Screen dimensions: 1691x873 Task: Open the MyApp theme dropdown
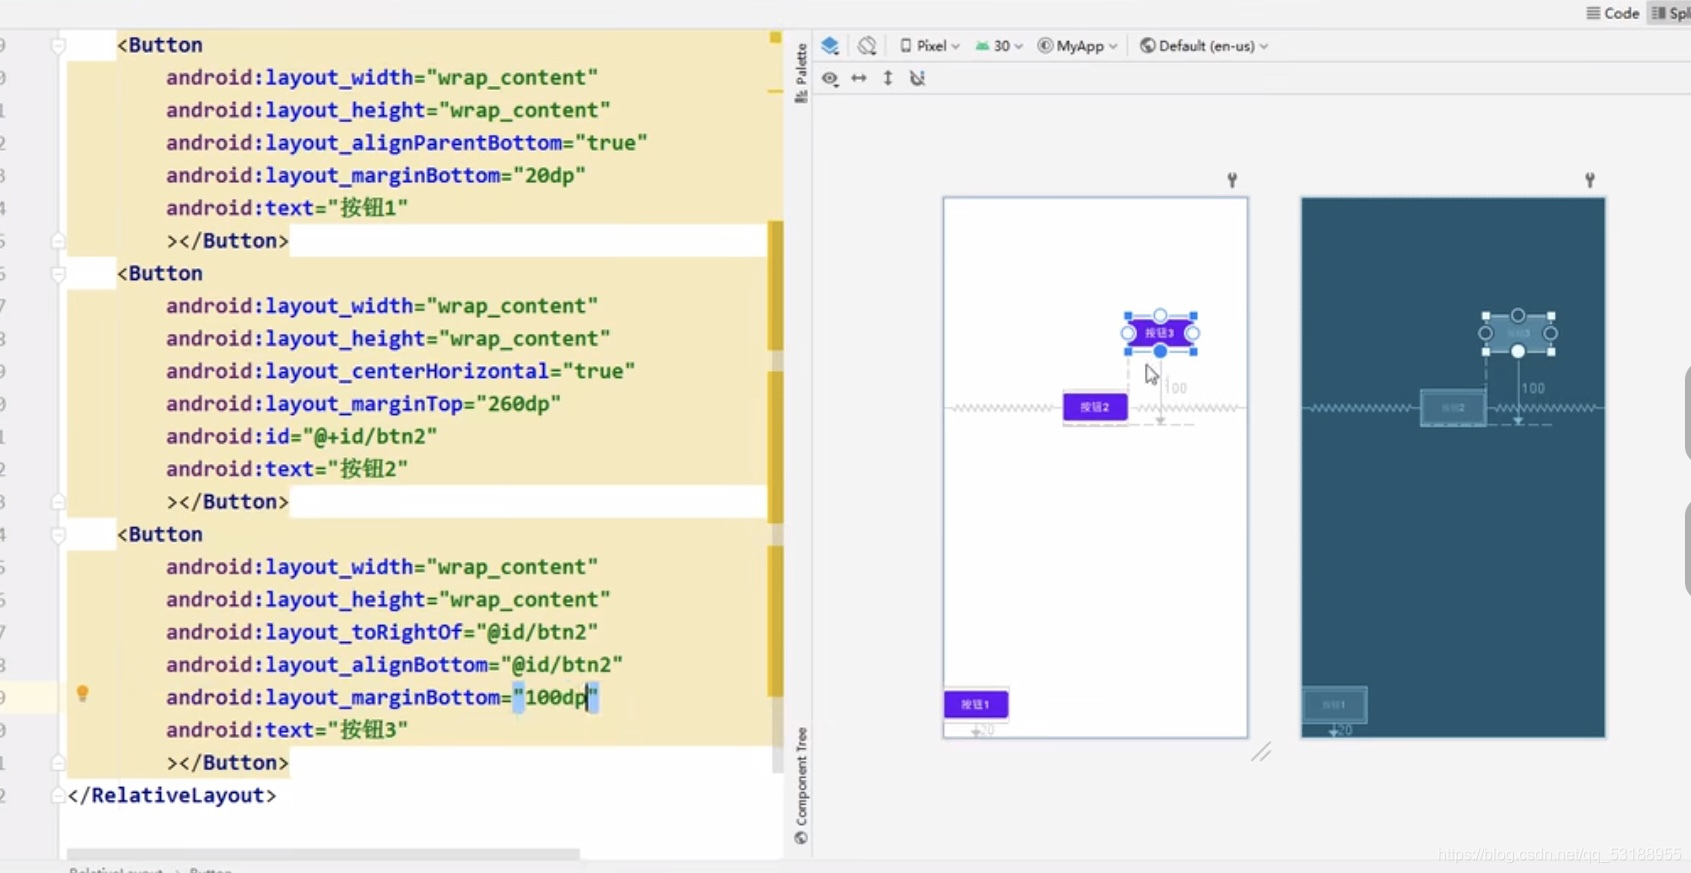1077,46
